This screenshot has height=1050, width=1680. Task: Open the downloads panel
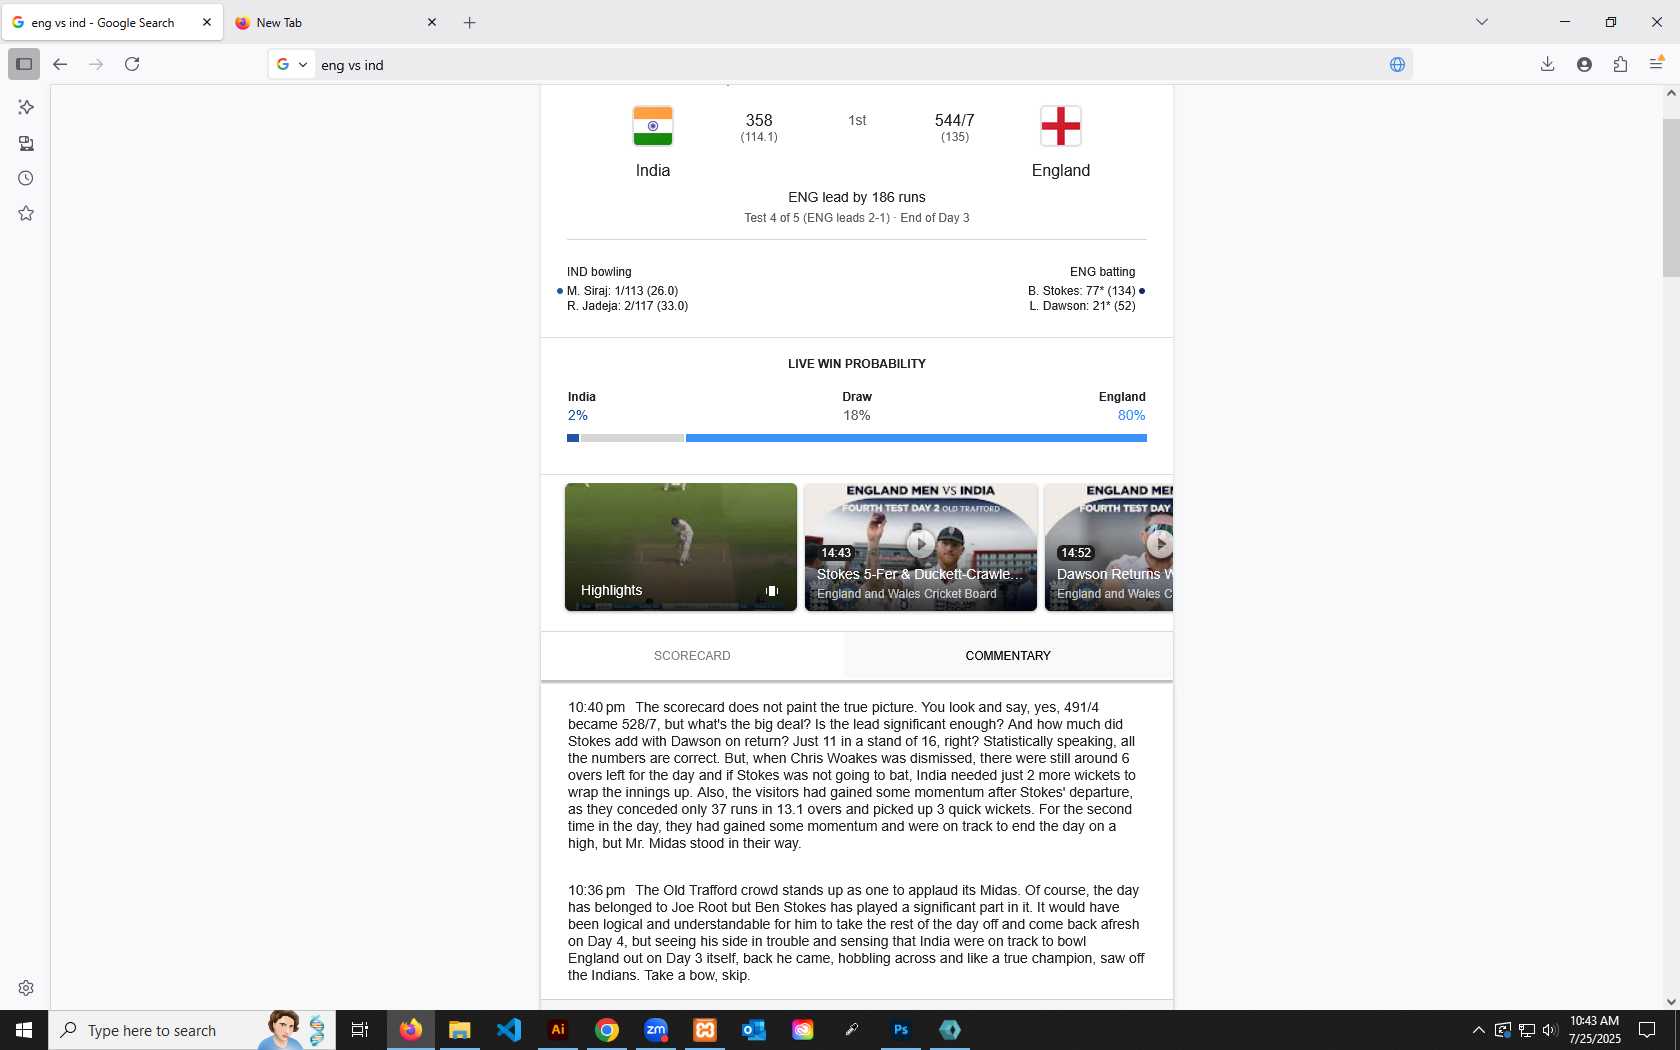(1547, 64)
